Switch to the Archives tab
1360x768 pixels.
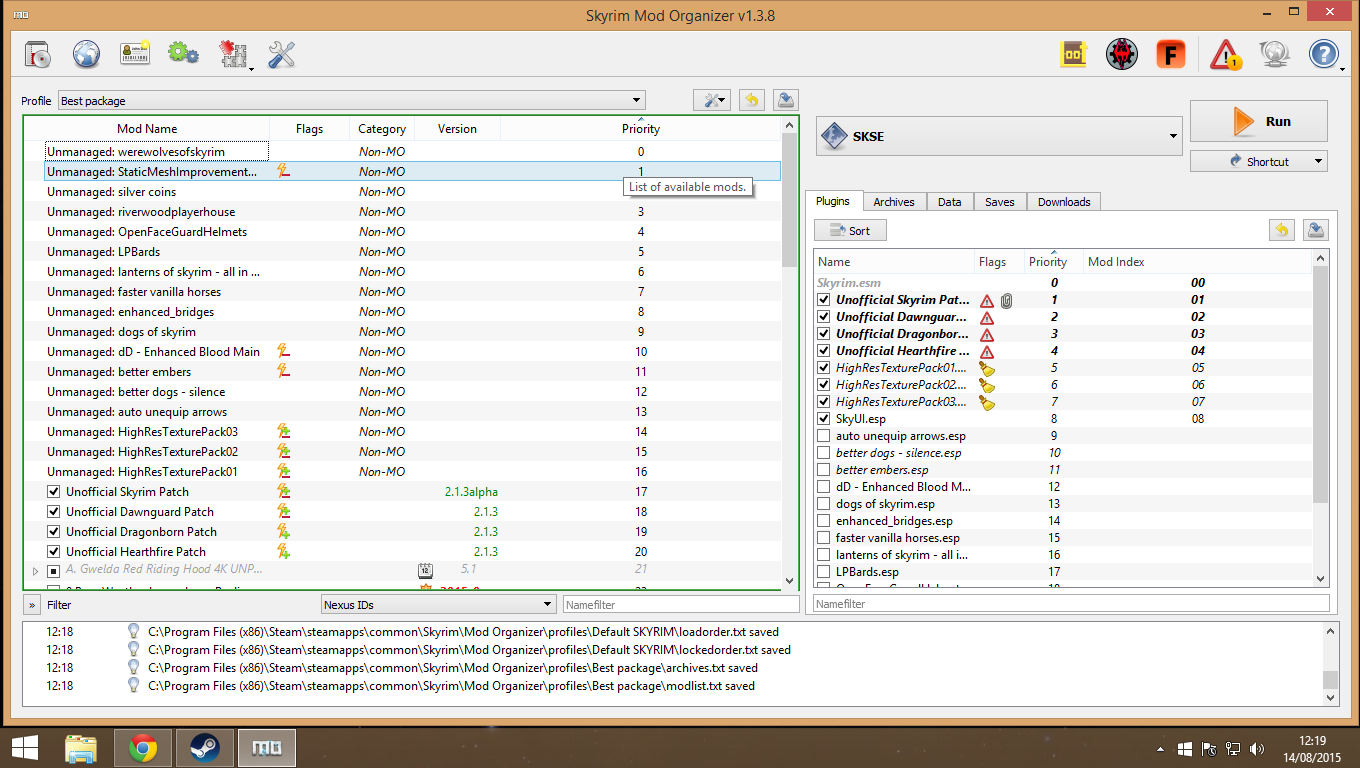coord(893,202)
